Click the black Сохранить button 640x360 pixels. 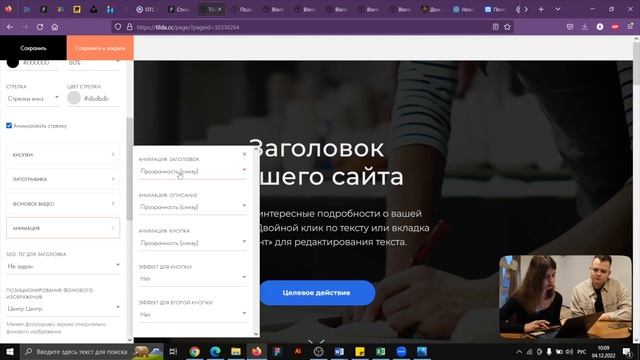coord(33,48)
